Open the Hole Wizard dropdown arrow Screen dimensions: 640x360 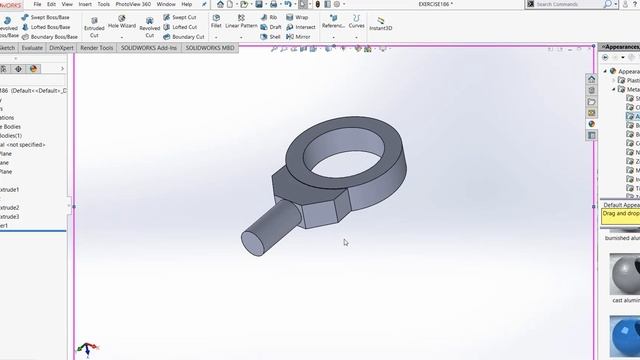pos(122,38)
